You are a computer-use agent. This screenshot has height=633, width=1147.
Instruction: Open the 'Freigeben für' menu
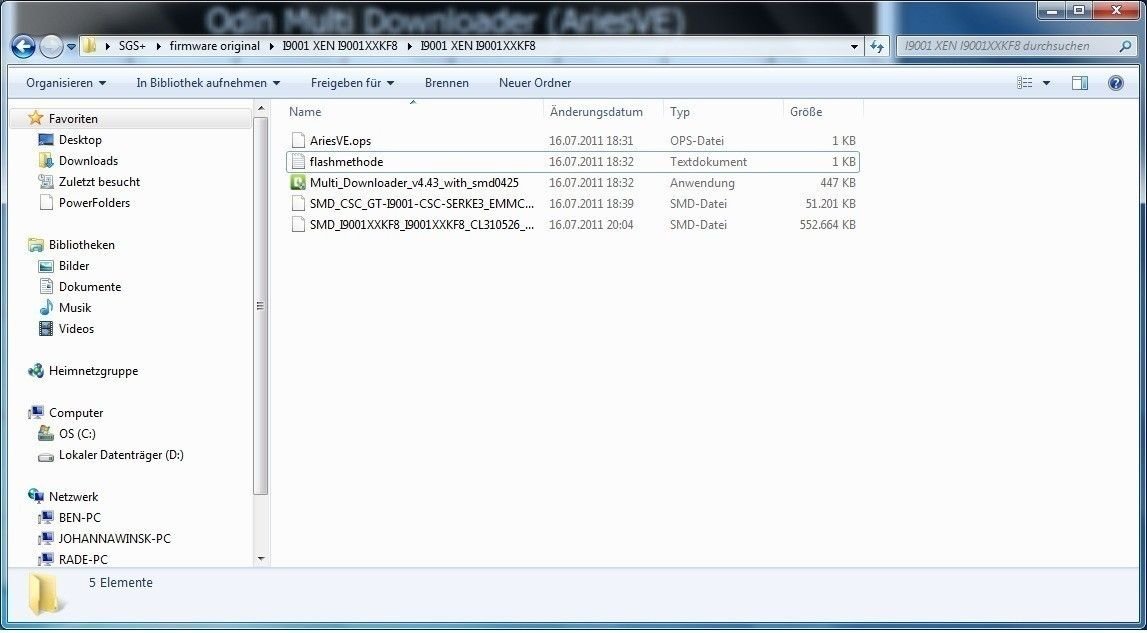pyautogui.click(x=352, y=83)
